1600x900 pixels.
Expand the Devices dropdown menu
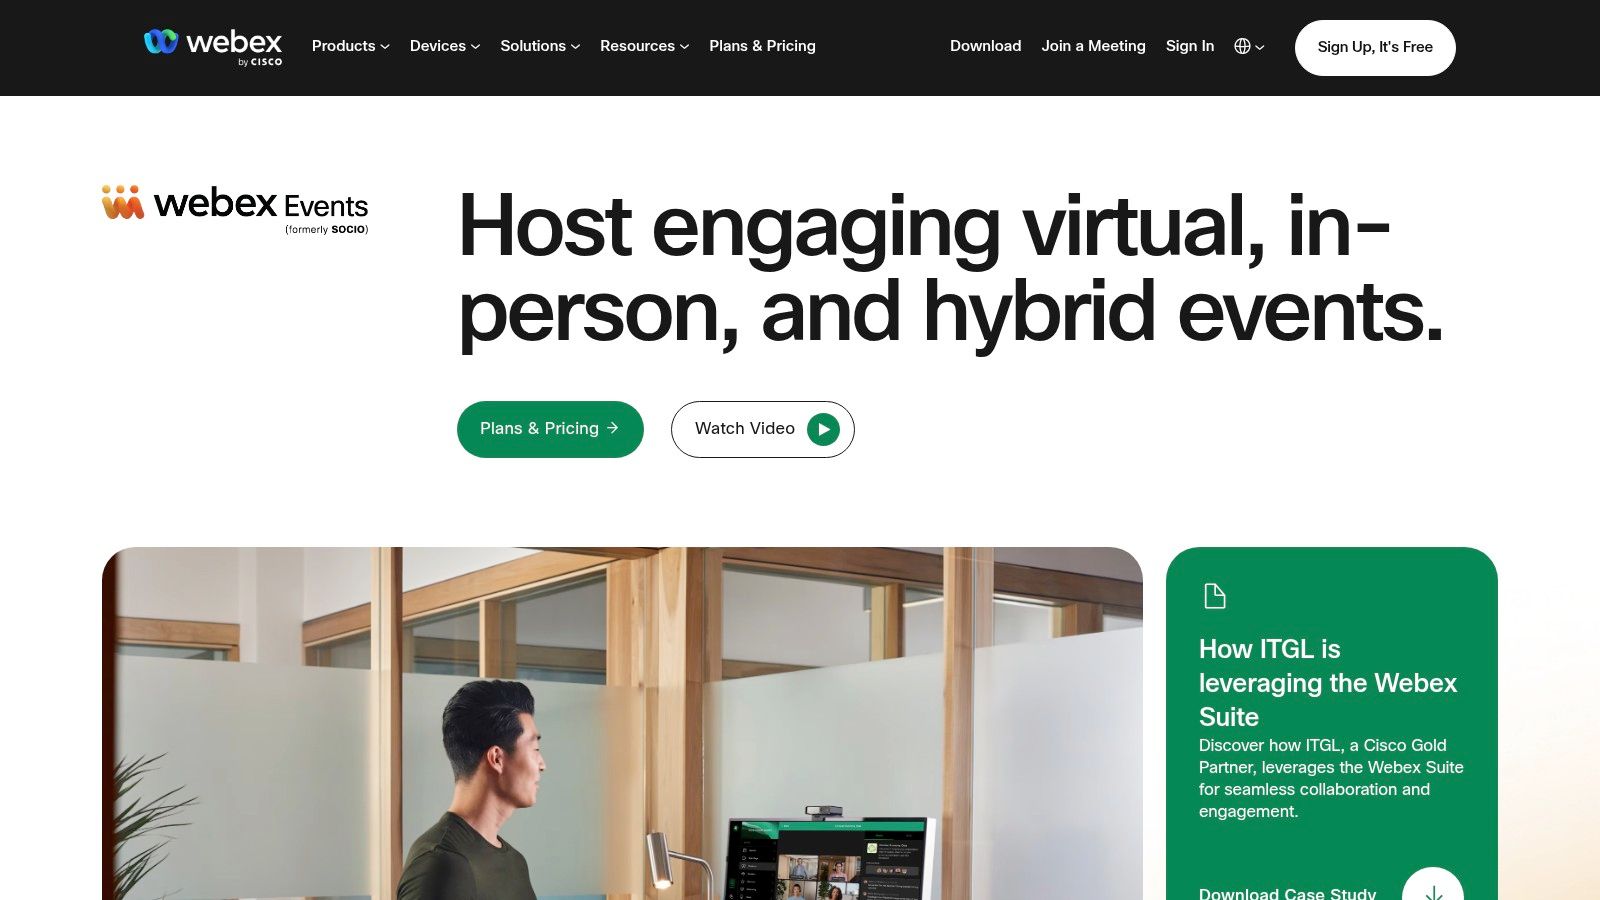(x=445, y=46)
